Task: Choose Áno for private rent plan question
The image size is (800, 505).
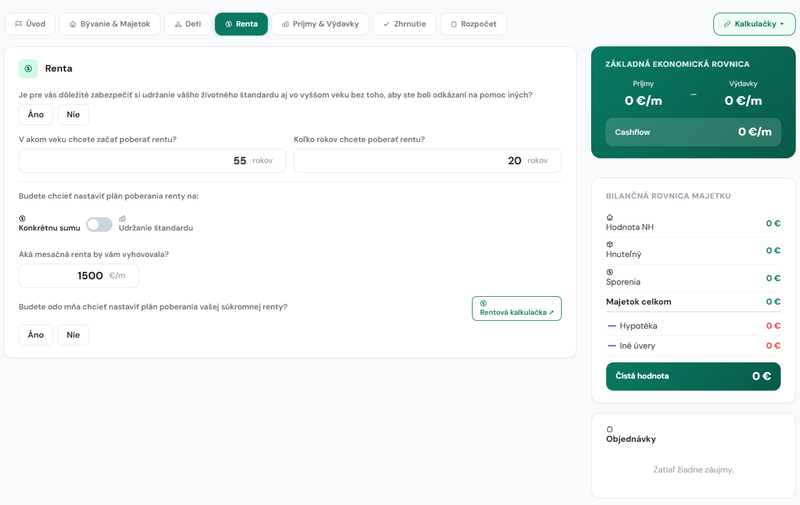Action: [x=36, y=335]
